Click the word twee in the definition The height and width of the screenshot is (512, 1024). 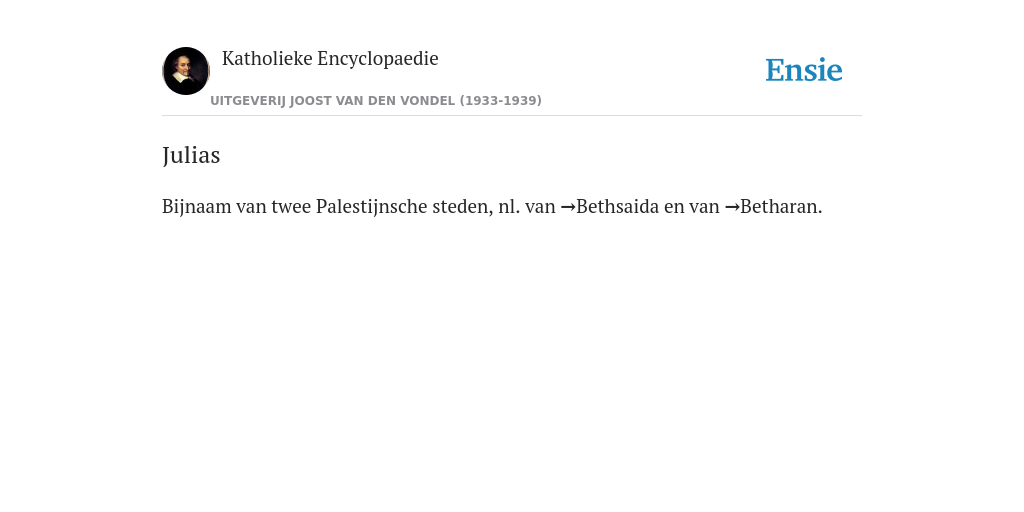[x=291, y=206]
